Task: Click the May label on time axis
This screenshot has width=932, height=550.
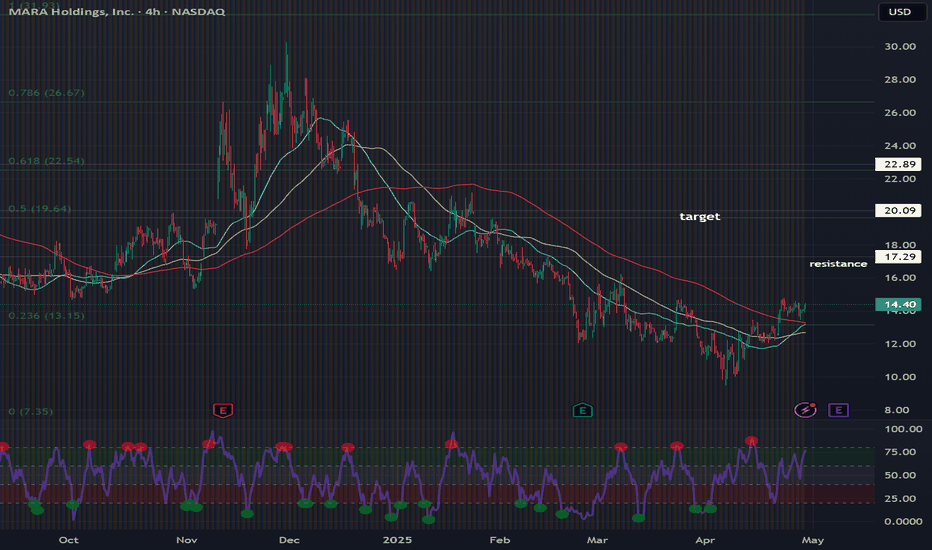Action: (x=813, y=540)
